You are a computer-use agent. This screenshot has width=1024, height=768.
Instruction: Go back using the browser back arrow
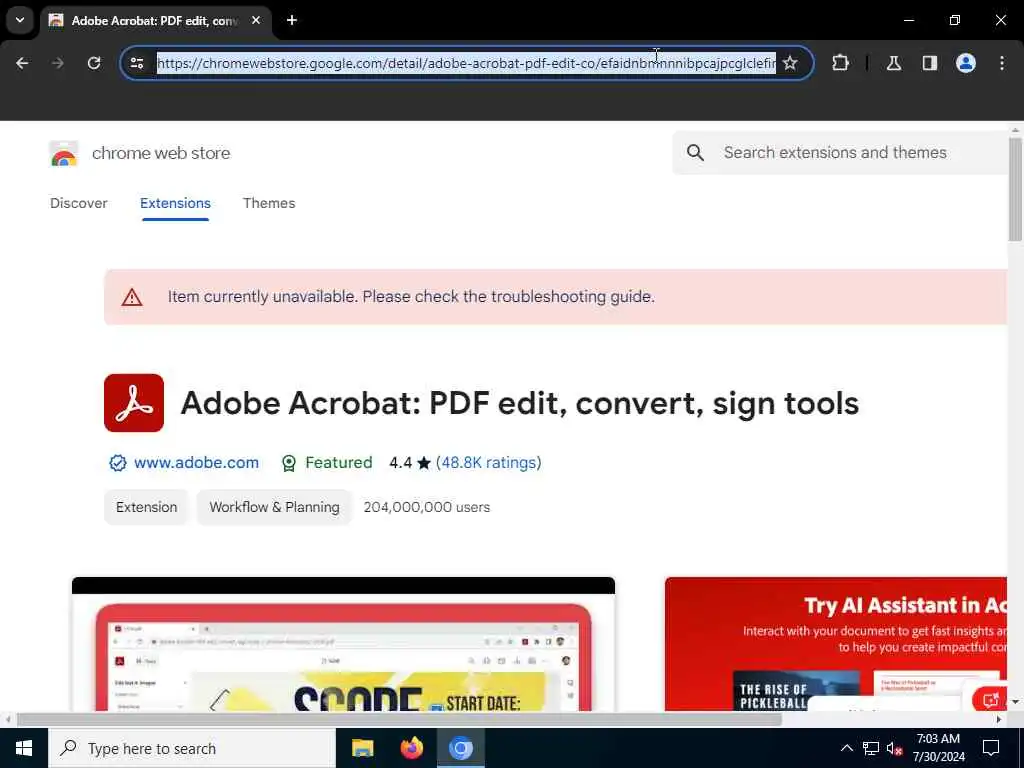(22, 63)
